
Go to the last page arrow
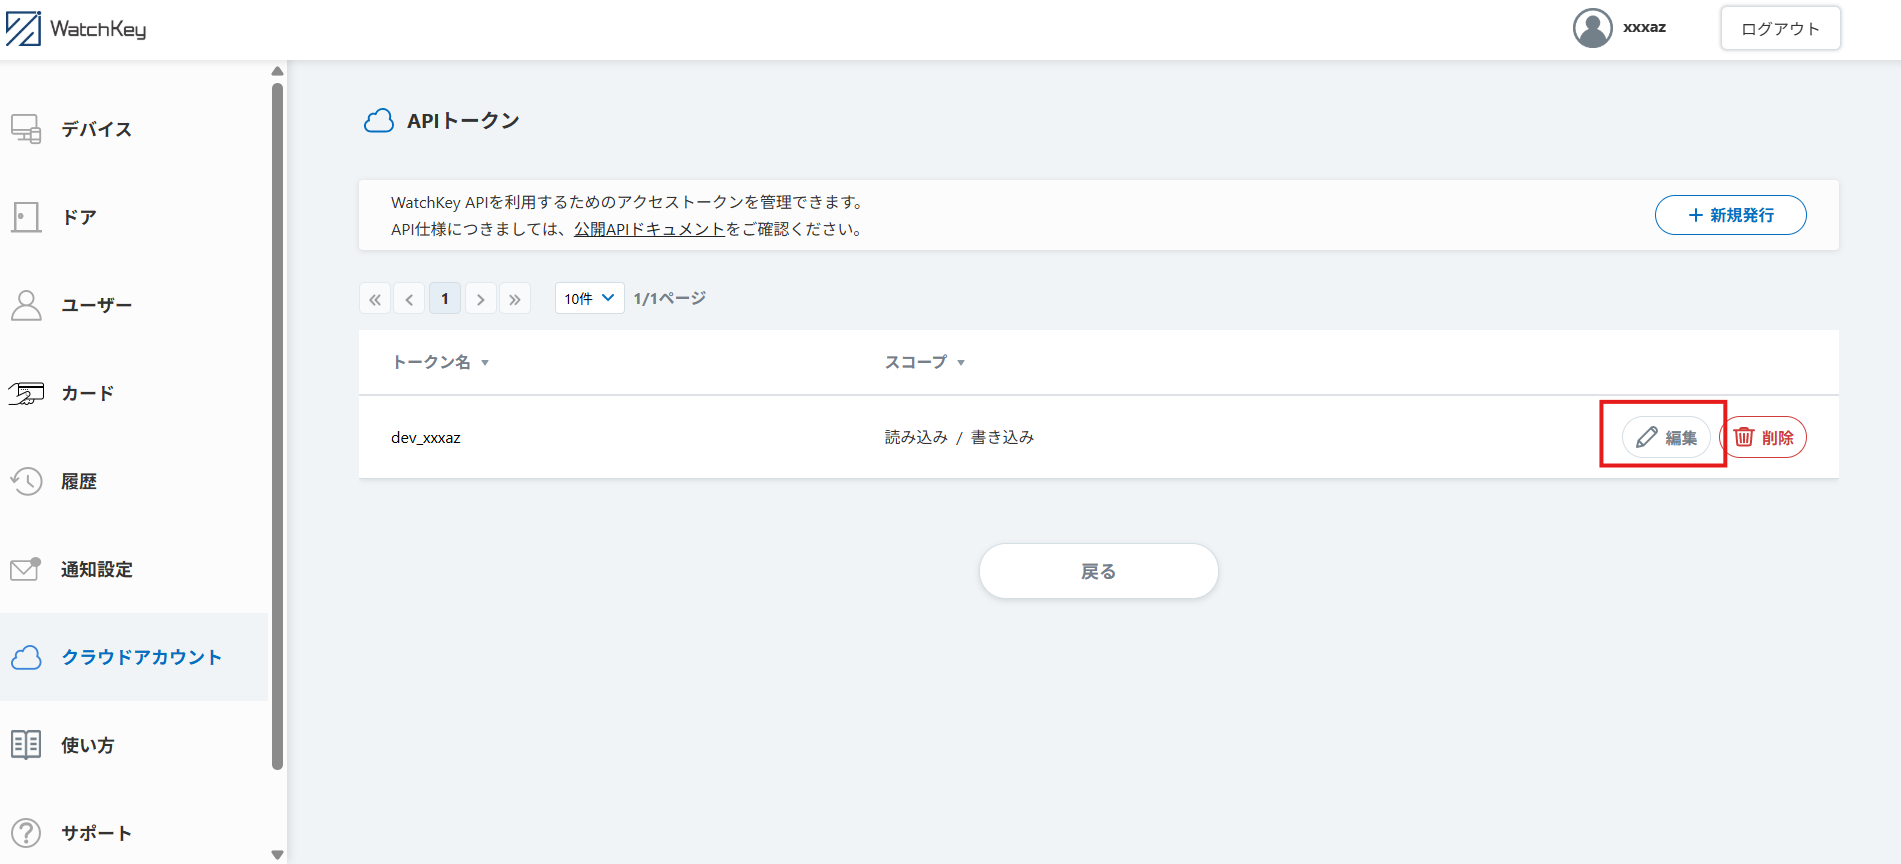pyautogui.click(x=515, y=299)
